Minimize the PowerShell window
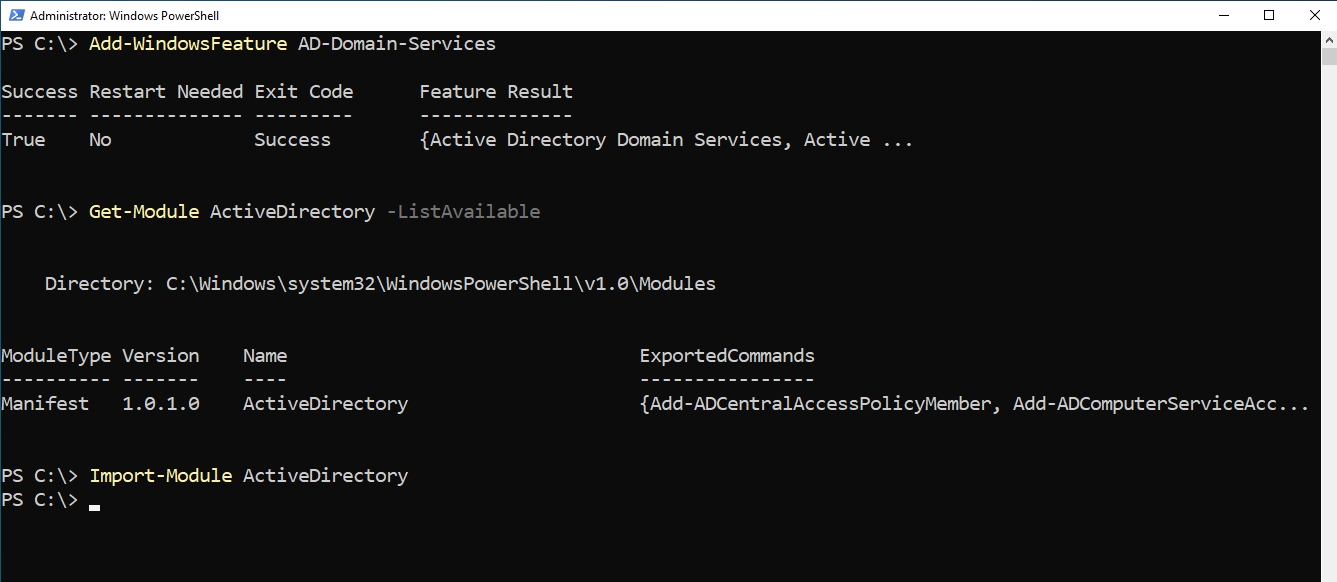The height and width of the screenshot is (582, 1337). [1224, 15]
